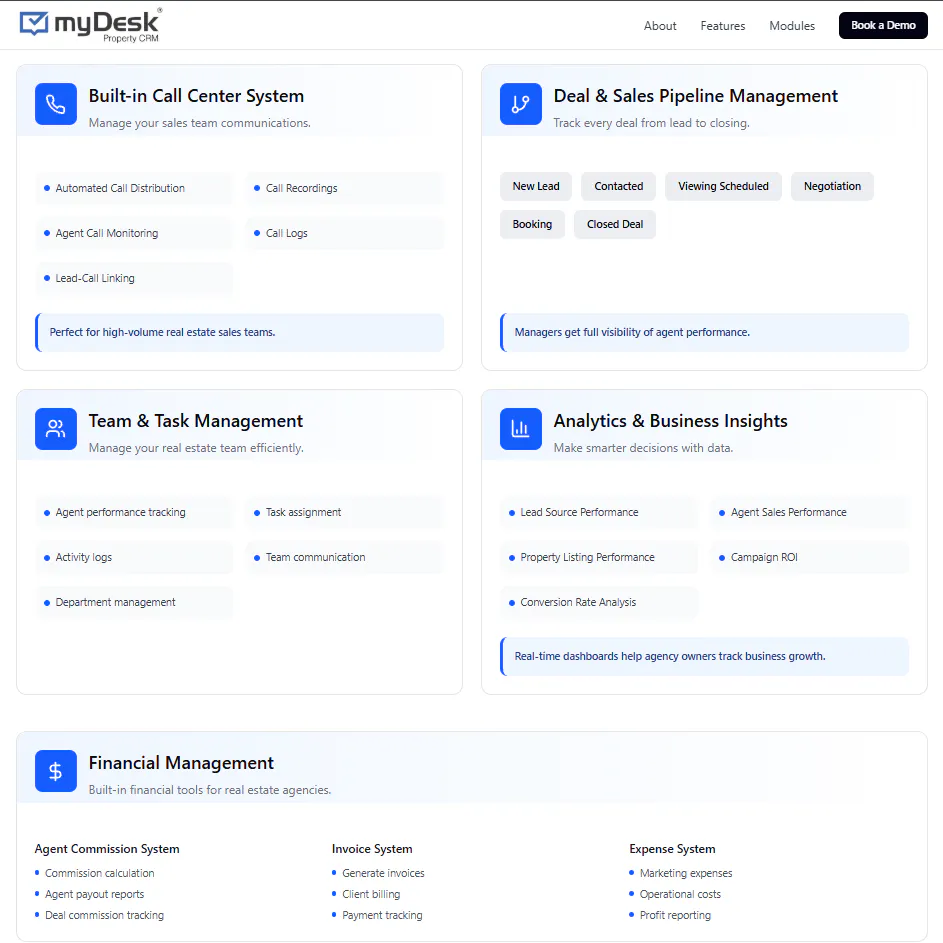Click Commission calculation list item

(x=99, y=873)
